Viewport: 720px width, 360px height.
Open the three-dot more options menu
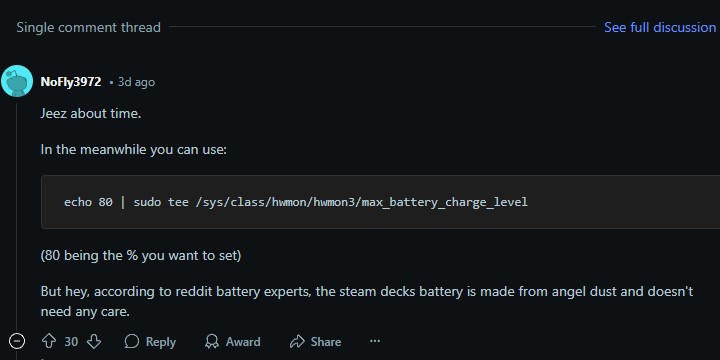(x=375, y=341)
